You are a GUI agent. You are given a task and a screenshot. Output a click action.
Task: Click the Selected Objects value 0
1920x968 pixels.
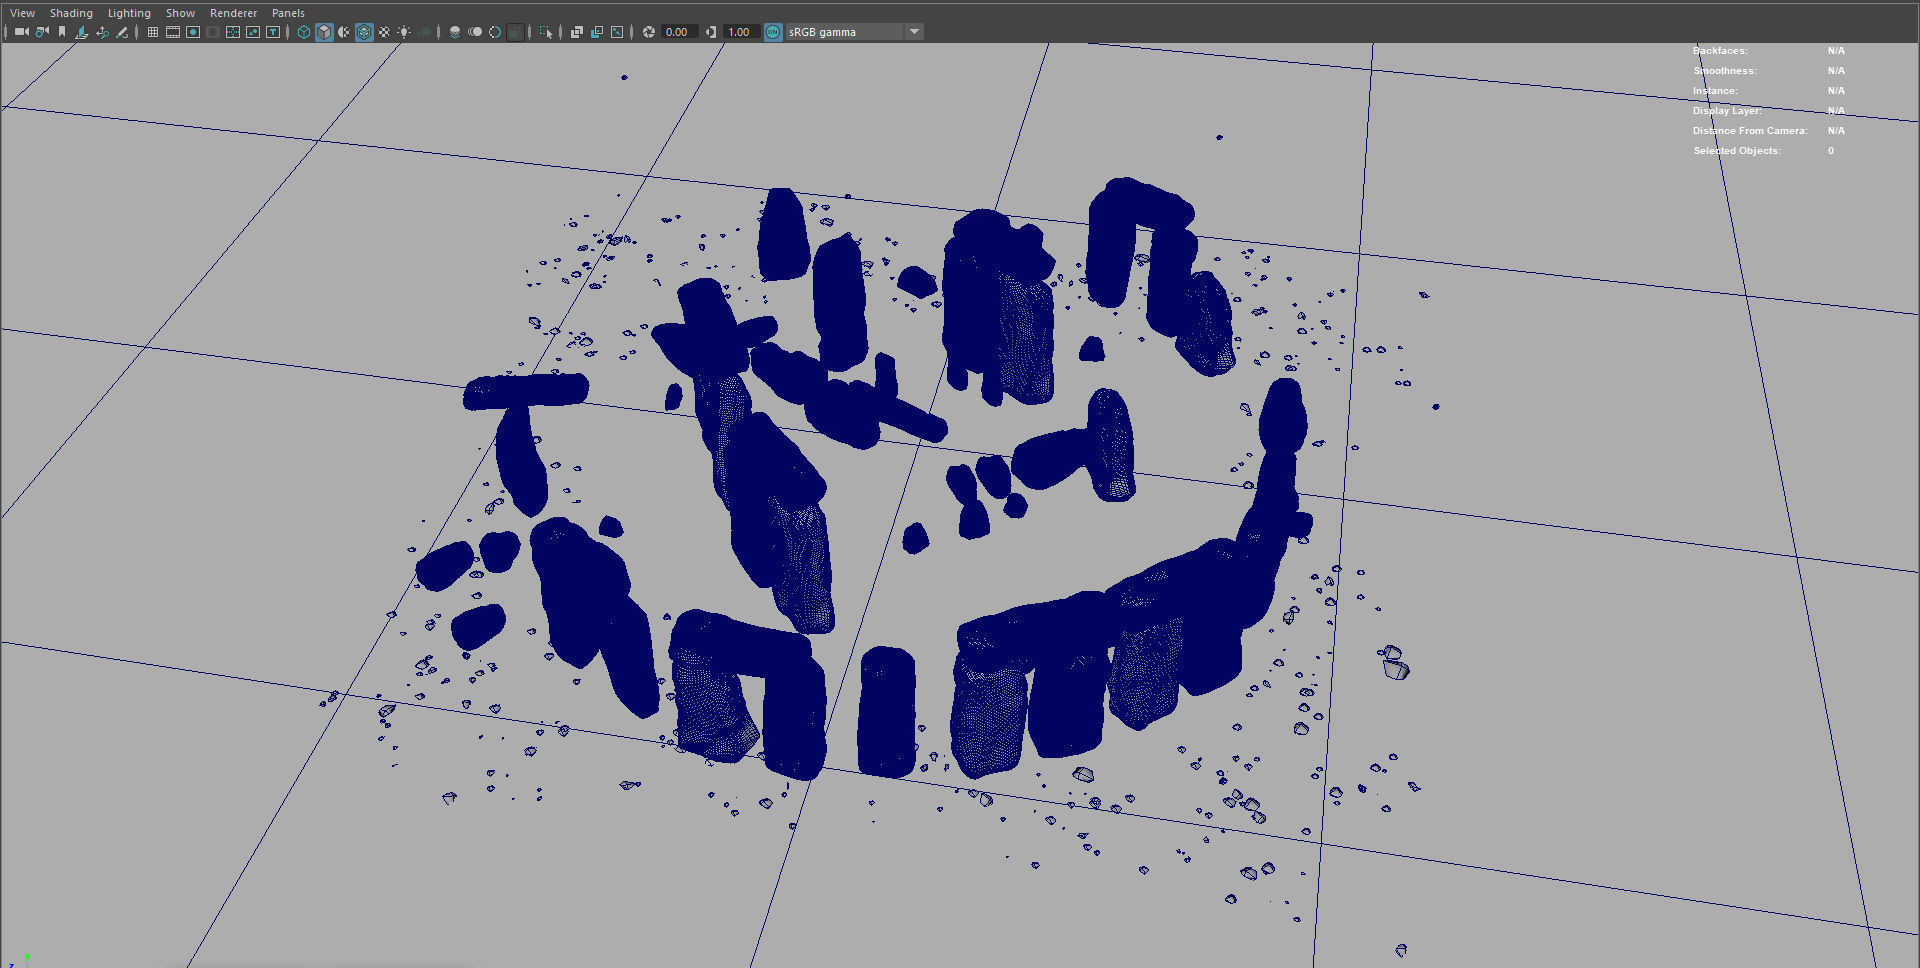tap(1831, 151)
